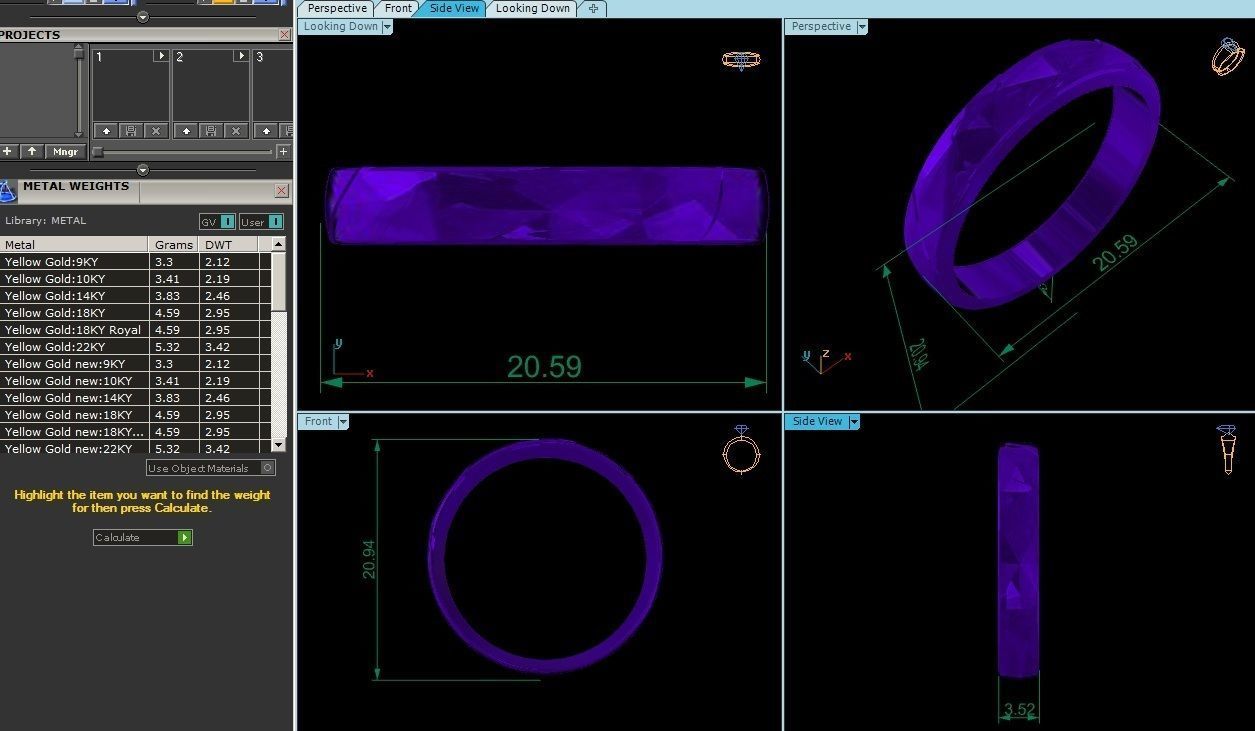
Task: Load project slot 3 with up arrow
Action: (267, 131)
